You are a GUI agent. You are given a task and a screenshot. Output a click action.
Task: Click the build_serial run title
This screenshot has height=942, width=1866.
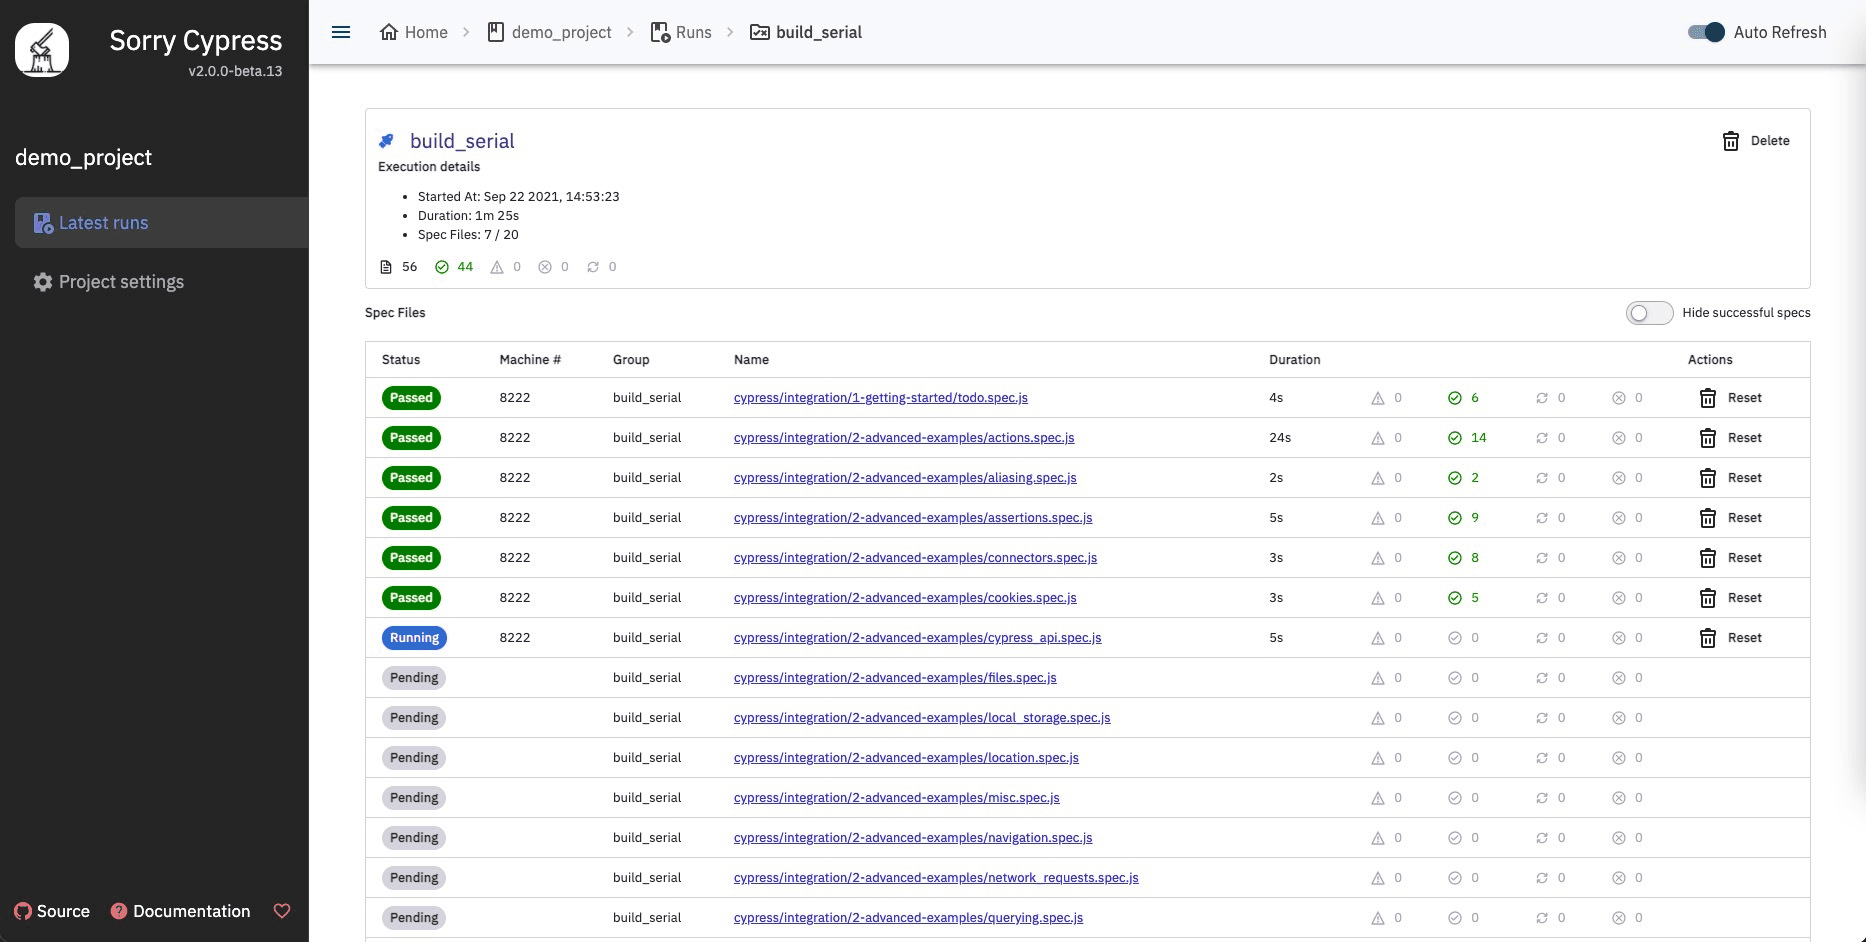click(462, 141)
